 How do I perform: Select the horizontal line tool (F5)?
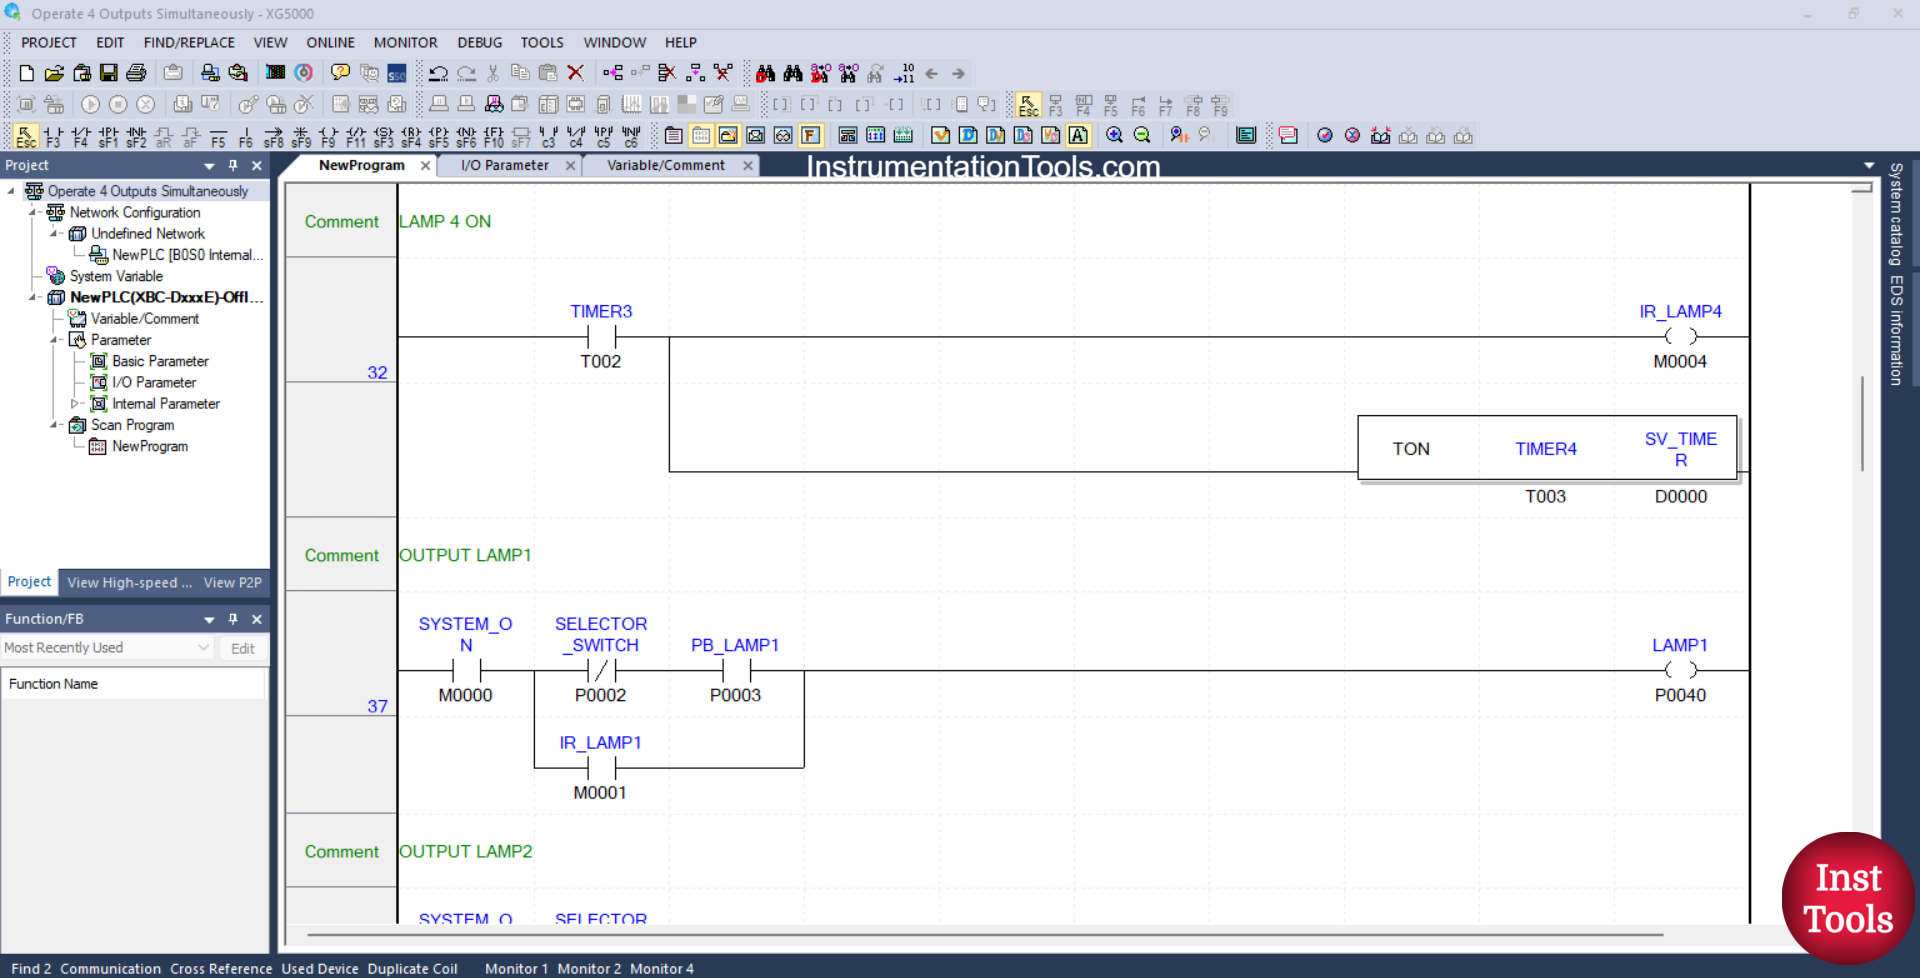(x=218, y=135)
